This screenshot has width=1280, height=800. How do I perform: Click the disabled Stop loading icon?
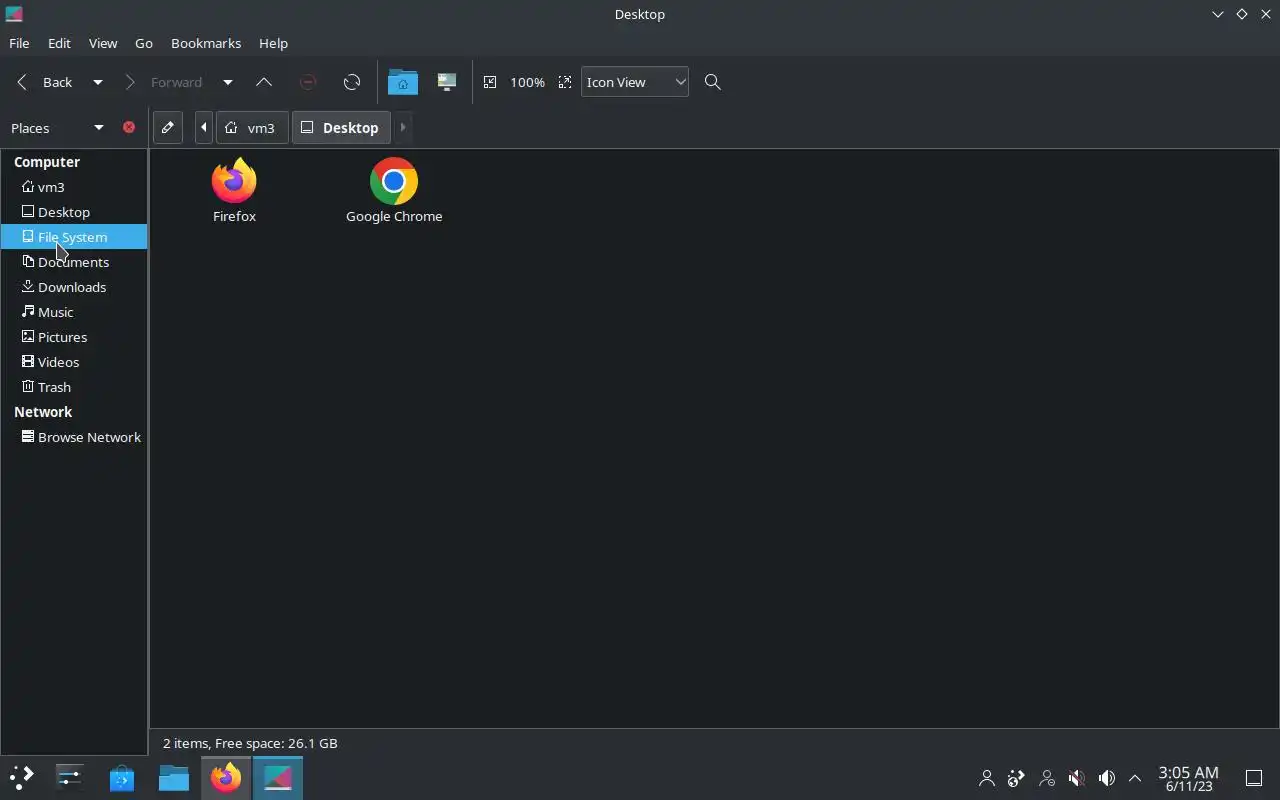pyautogui.click(x=308, y=82)
